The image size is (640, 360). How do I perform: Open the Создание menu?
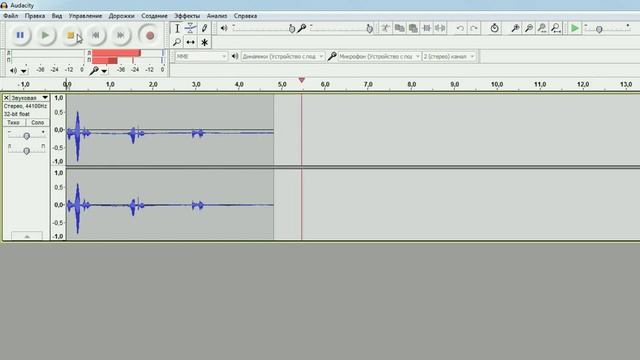click(154, 16)
